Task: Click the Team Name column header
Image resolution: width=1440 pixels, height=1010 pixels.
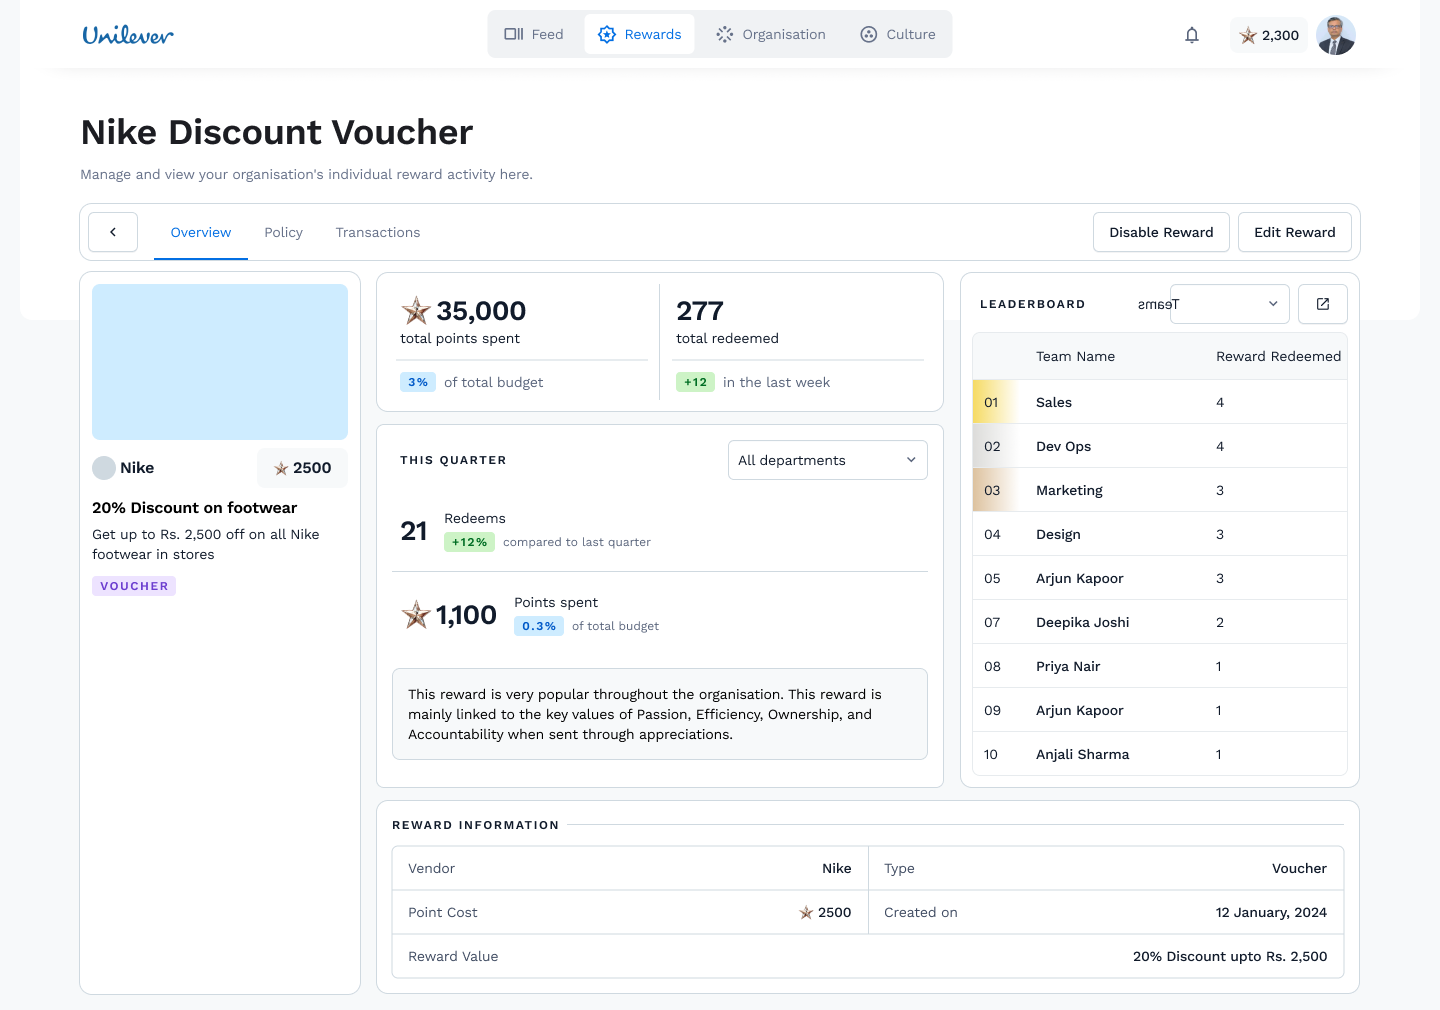Action: 1075,356
